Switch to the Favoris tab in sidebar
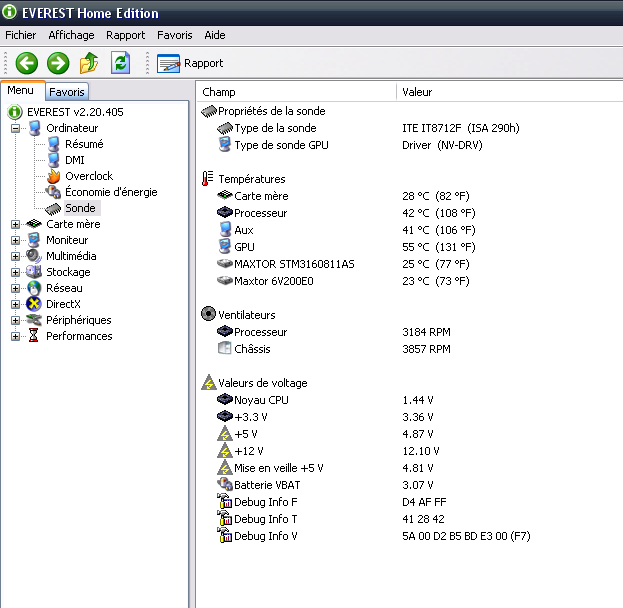The height and width of the screenshot is (608, 623). tap(67, 92)
